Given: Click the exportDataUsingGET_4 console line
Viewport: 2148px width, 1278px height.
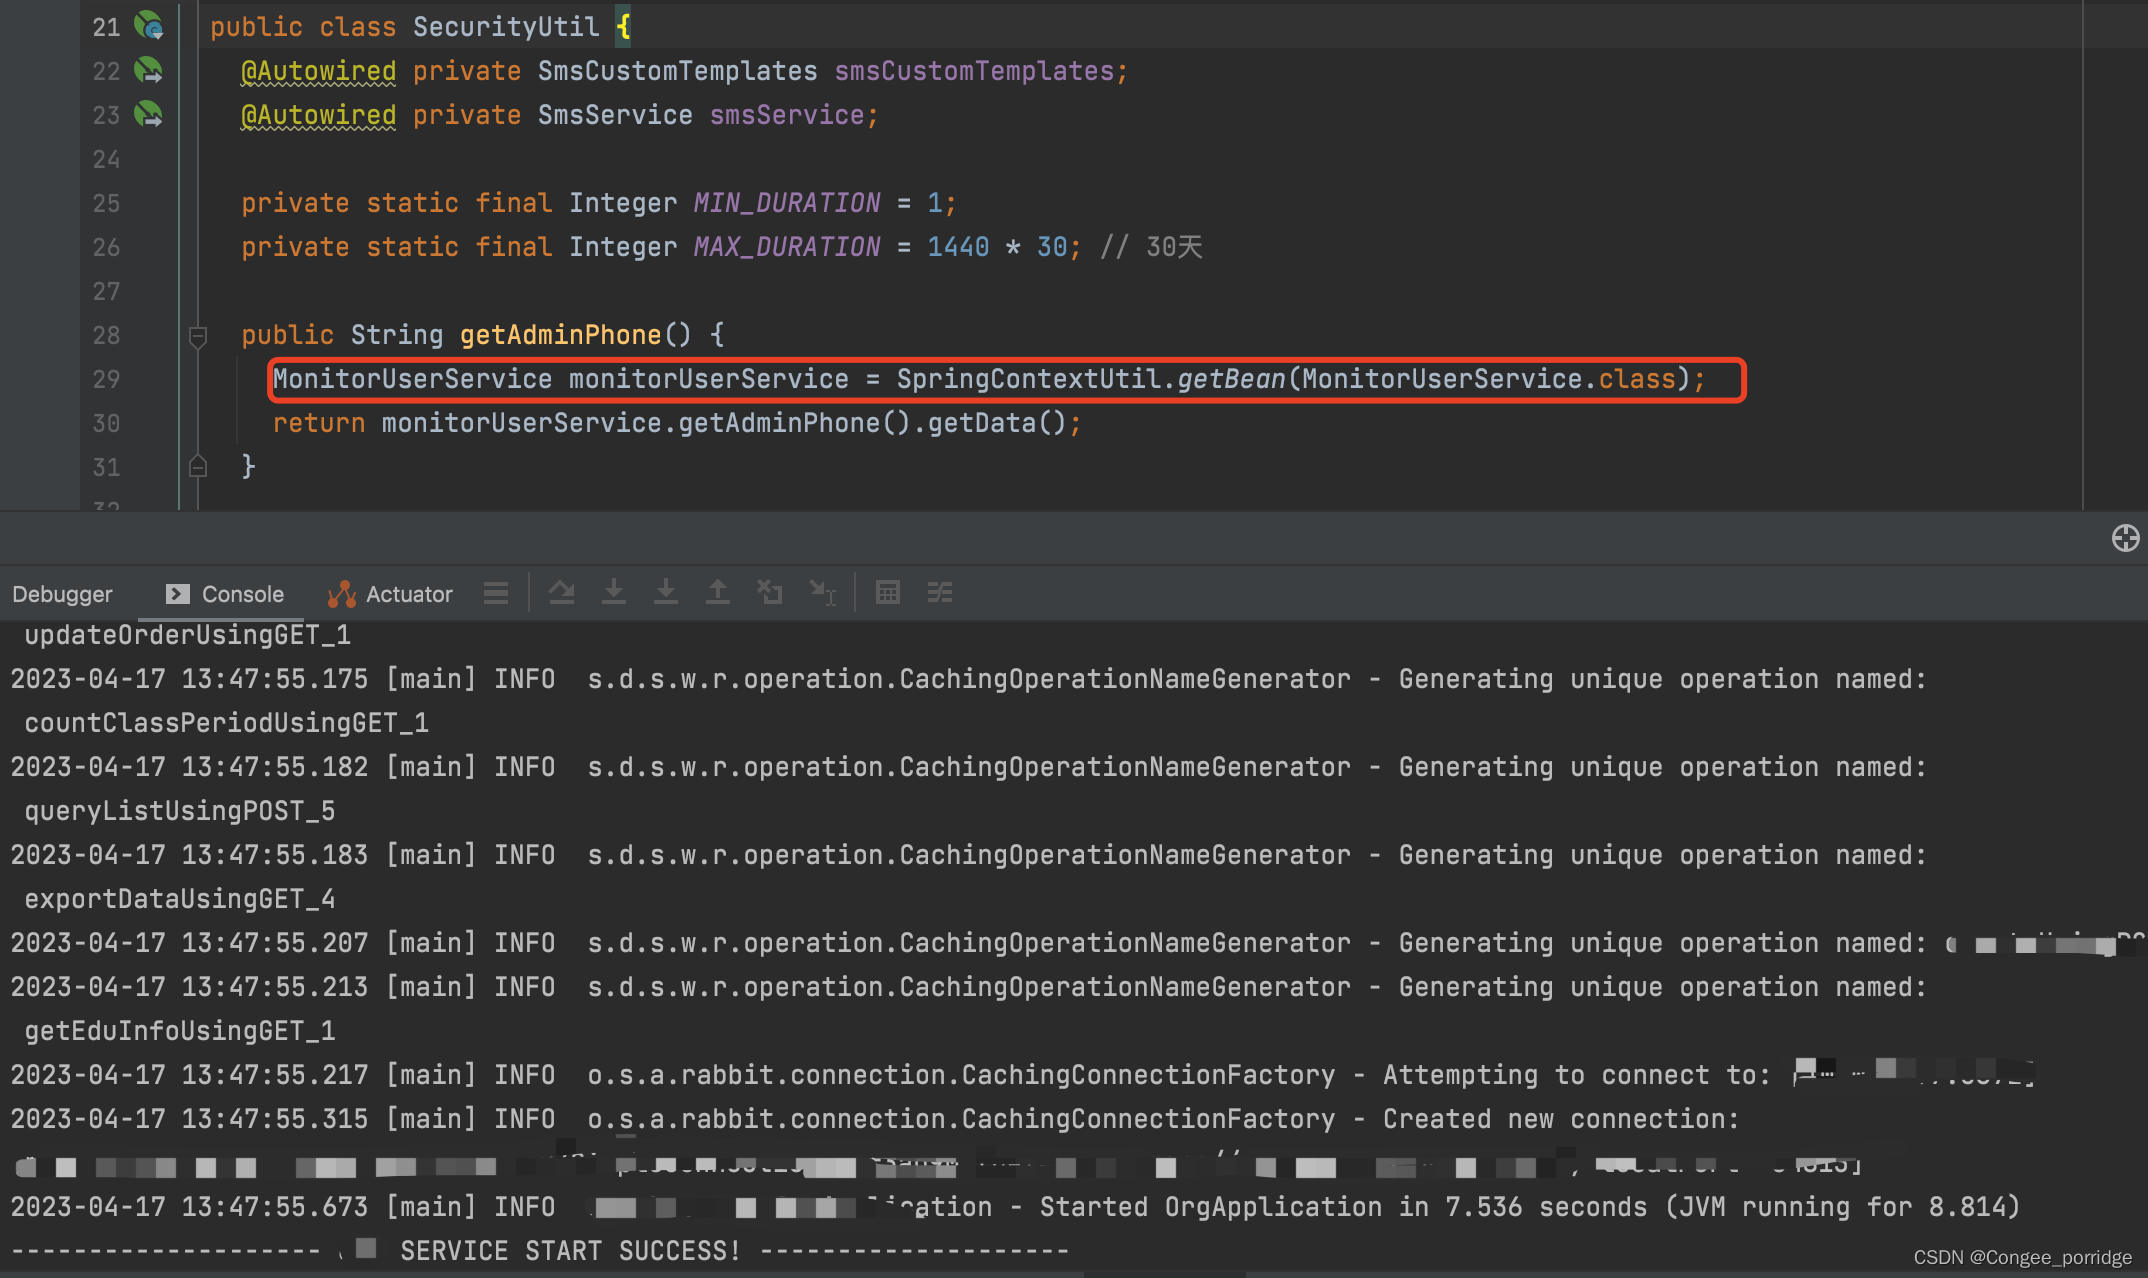Looking at the screenshot, I should tap(179, 899).
